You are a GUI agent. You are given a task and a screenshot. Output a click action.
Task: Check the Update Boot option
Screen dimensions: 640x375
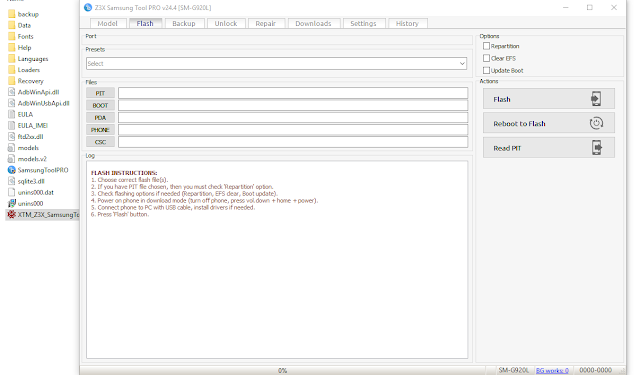point(486,70)
